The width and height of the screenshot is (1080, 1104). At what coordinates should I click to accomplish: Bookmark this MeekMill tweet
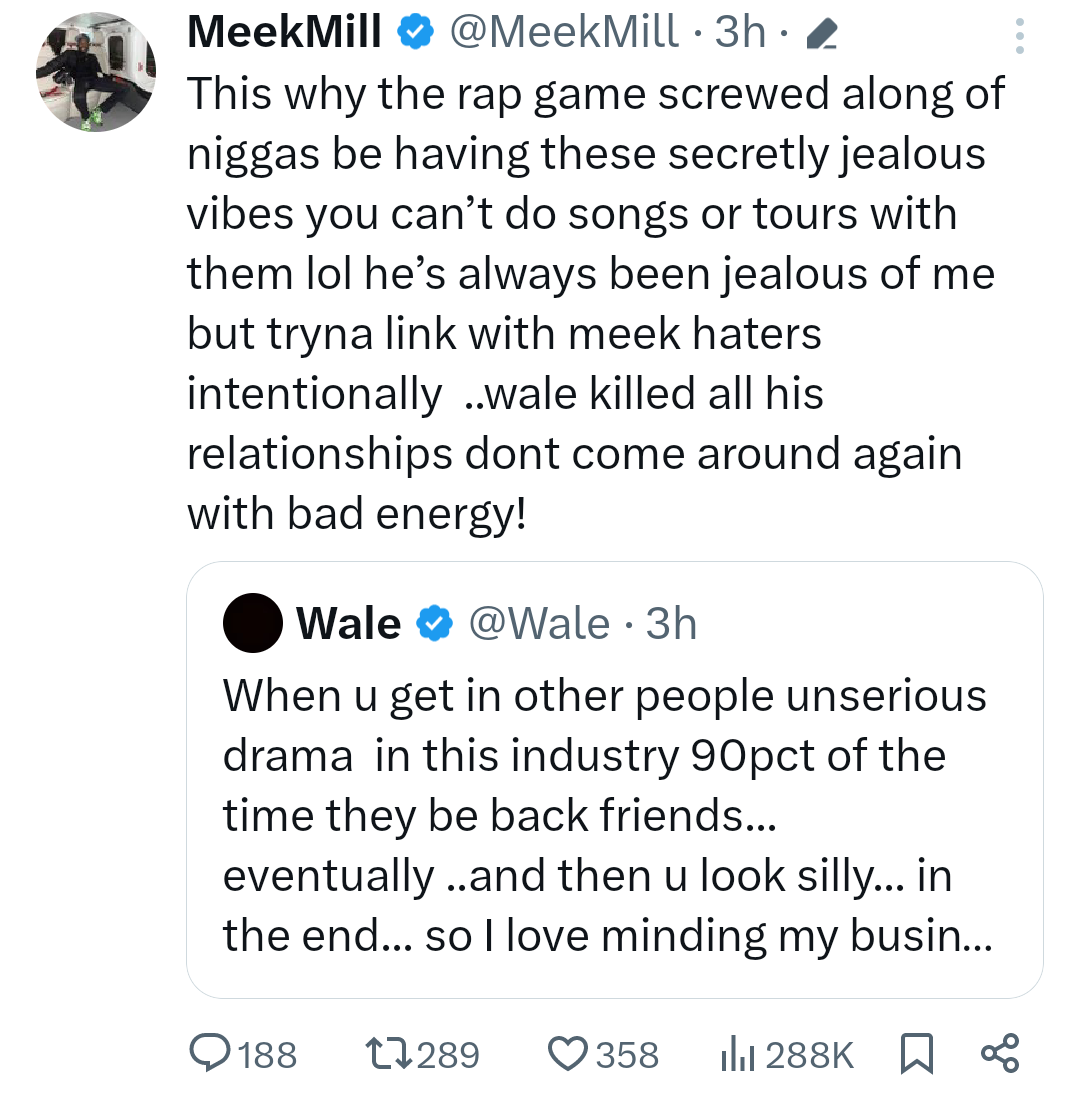(916, 1055)
